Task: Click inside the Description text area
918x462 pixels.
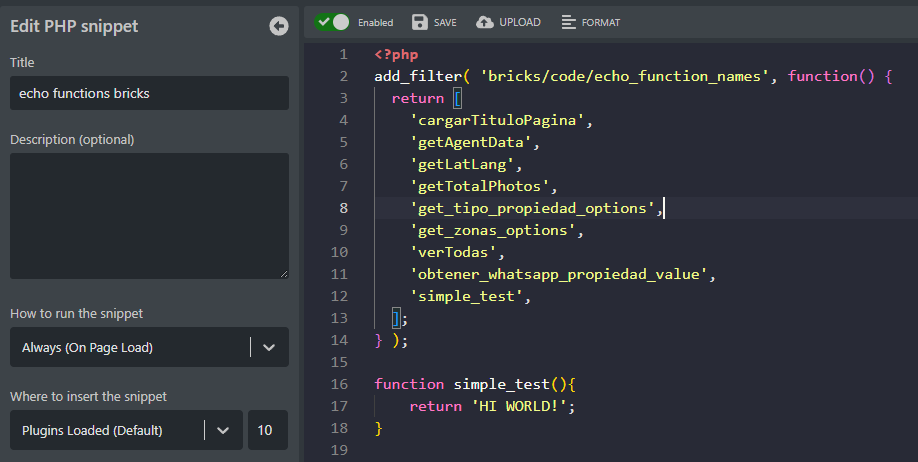Action: pos(149,216)
